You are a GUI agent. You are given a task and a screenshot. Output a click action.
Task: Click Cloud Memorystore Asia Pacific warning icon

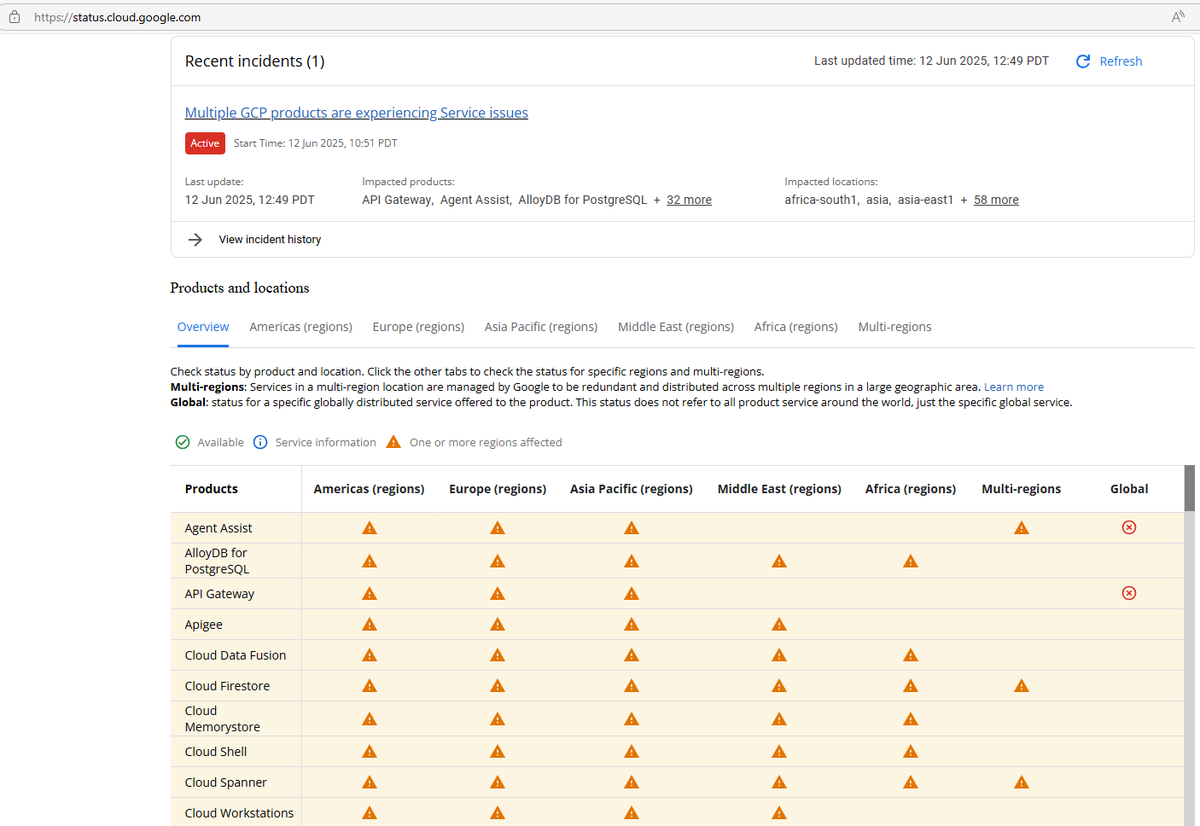click(x=631, y=719)
